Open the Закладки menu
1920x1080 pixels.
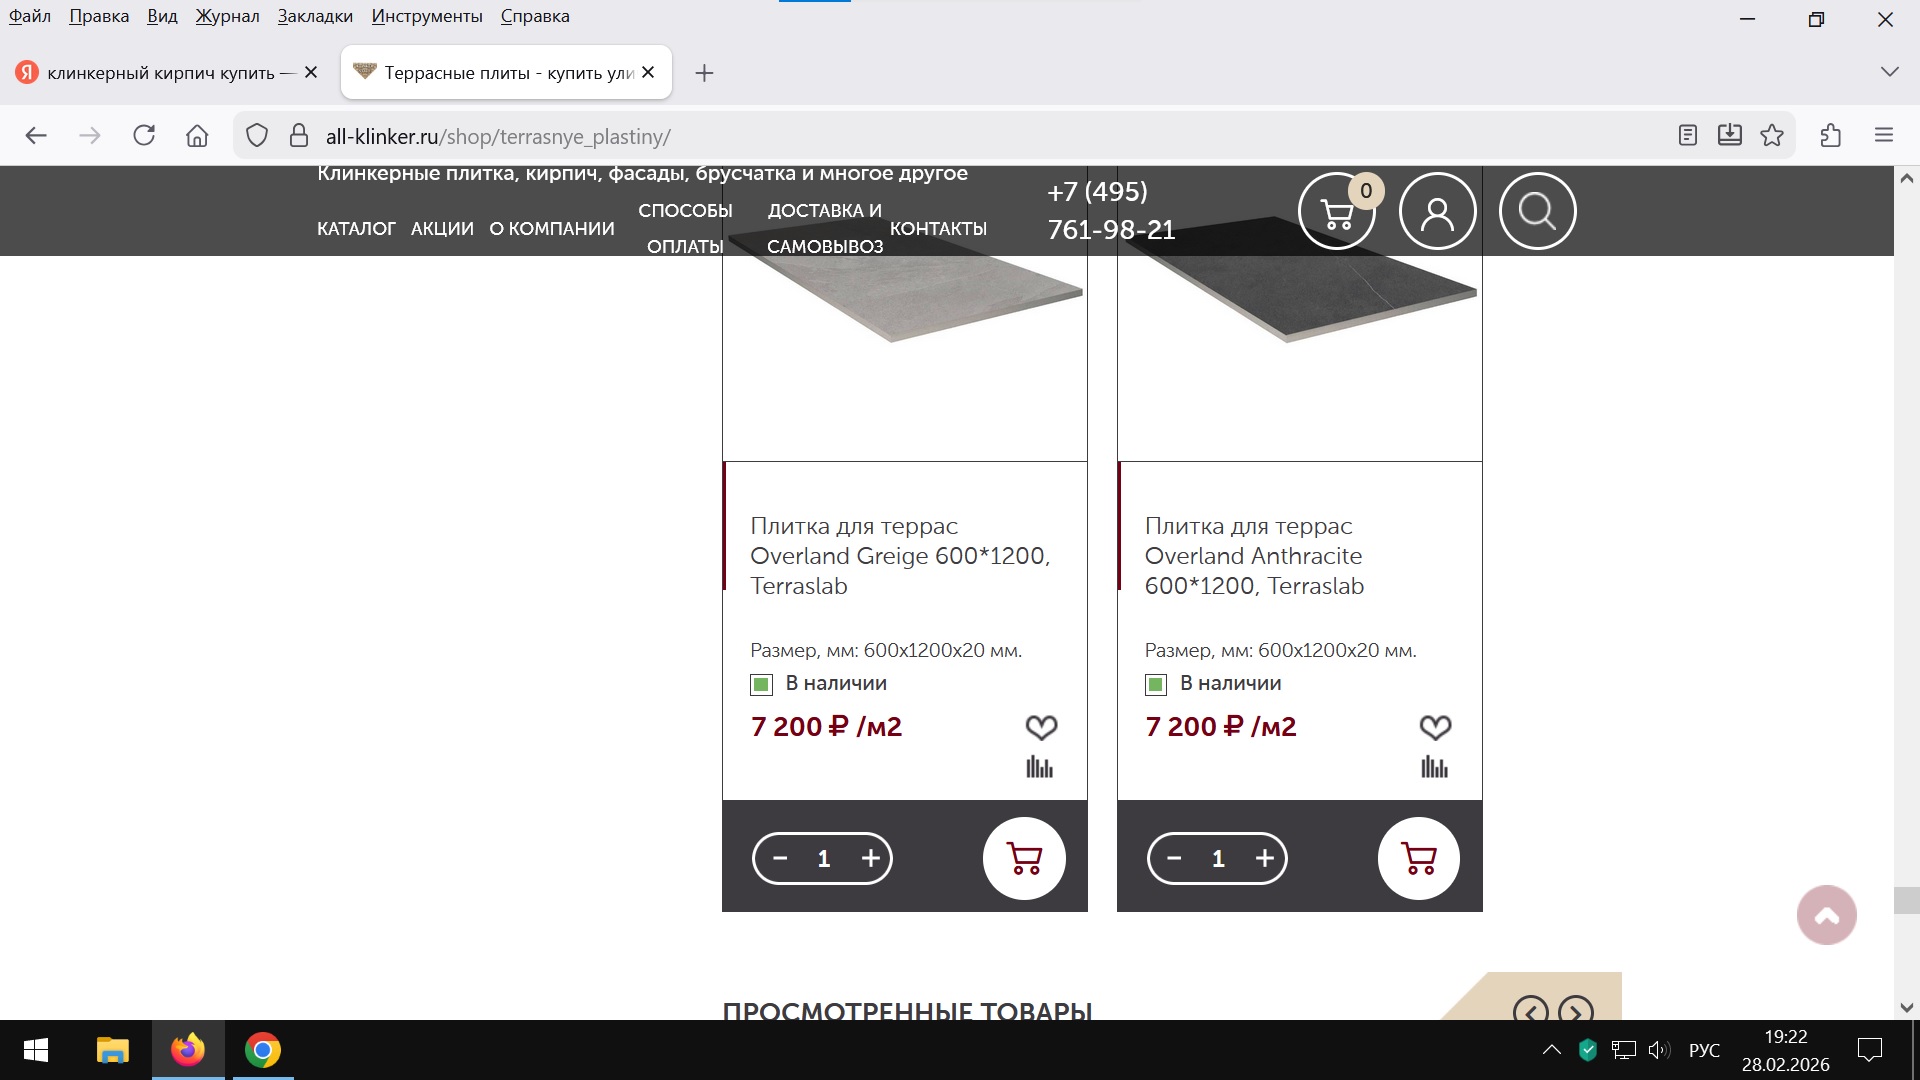tap(315, 16)
